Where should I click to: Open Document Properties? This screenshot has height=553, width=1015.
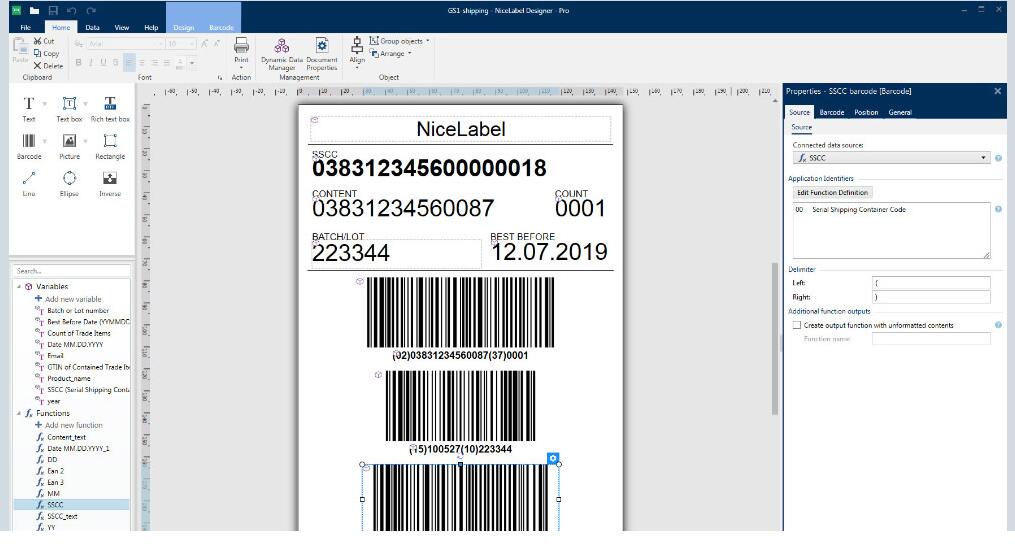click(322, 54)
